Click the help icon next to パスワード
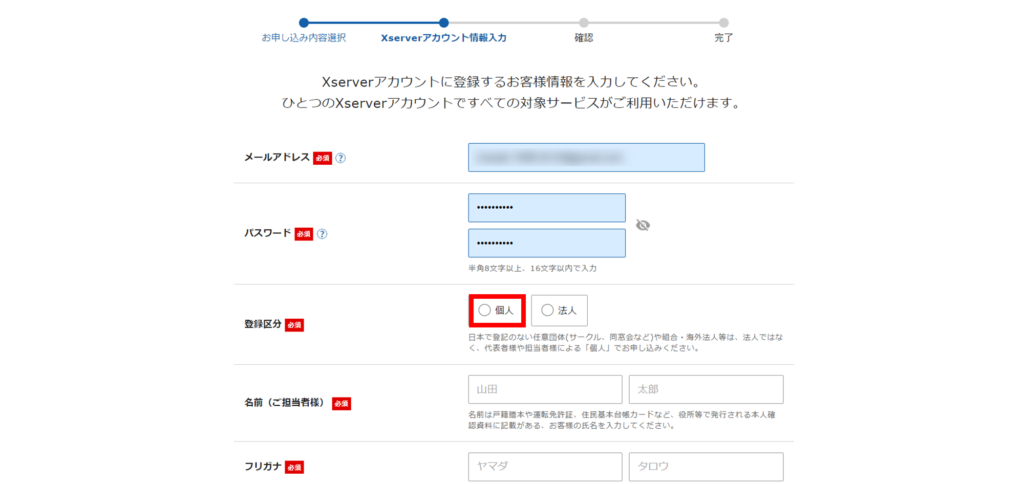This screenshot has height=484, width=1024. point(321,234)
